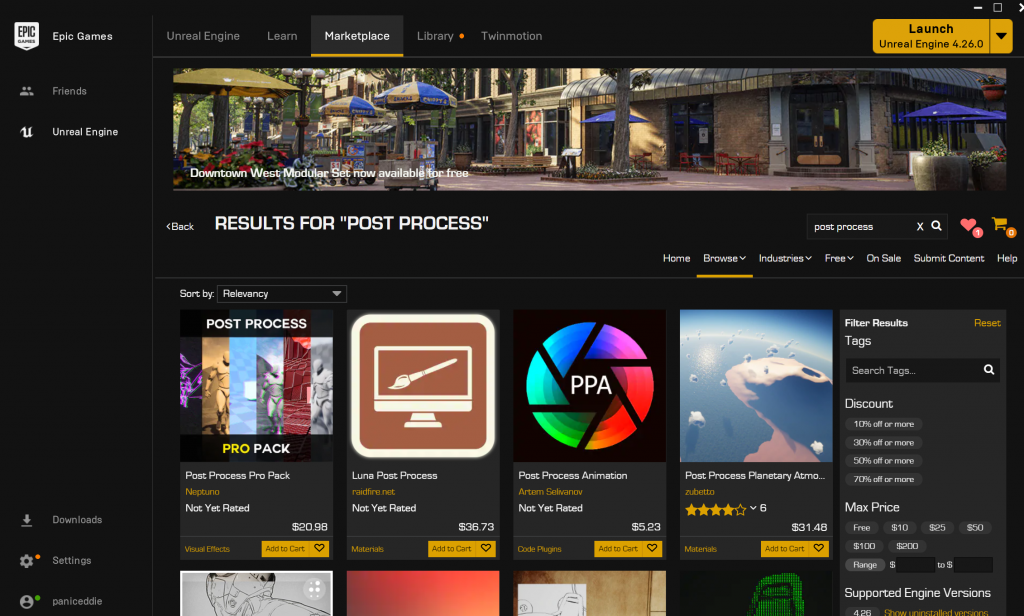The image size is (1024, 616).
Task: Add Post Process Pro Pack to cart
Action: click(285, 549)
